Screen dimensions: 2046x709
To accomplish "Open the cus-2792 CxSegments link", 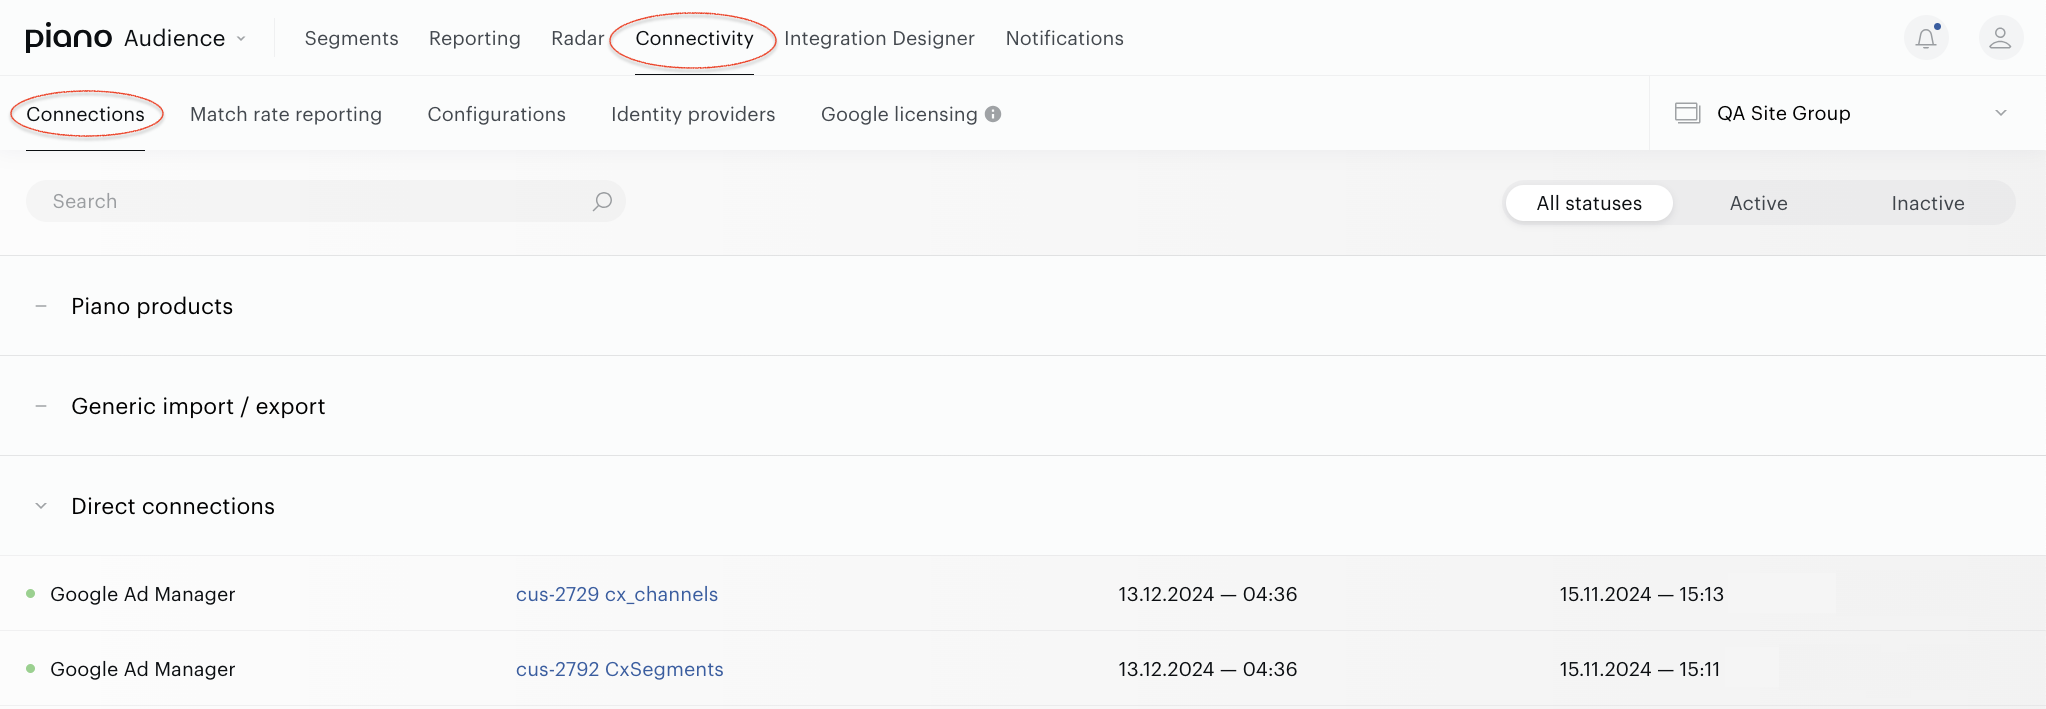I will tap(620, 669).
